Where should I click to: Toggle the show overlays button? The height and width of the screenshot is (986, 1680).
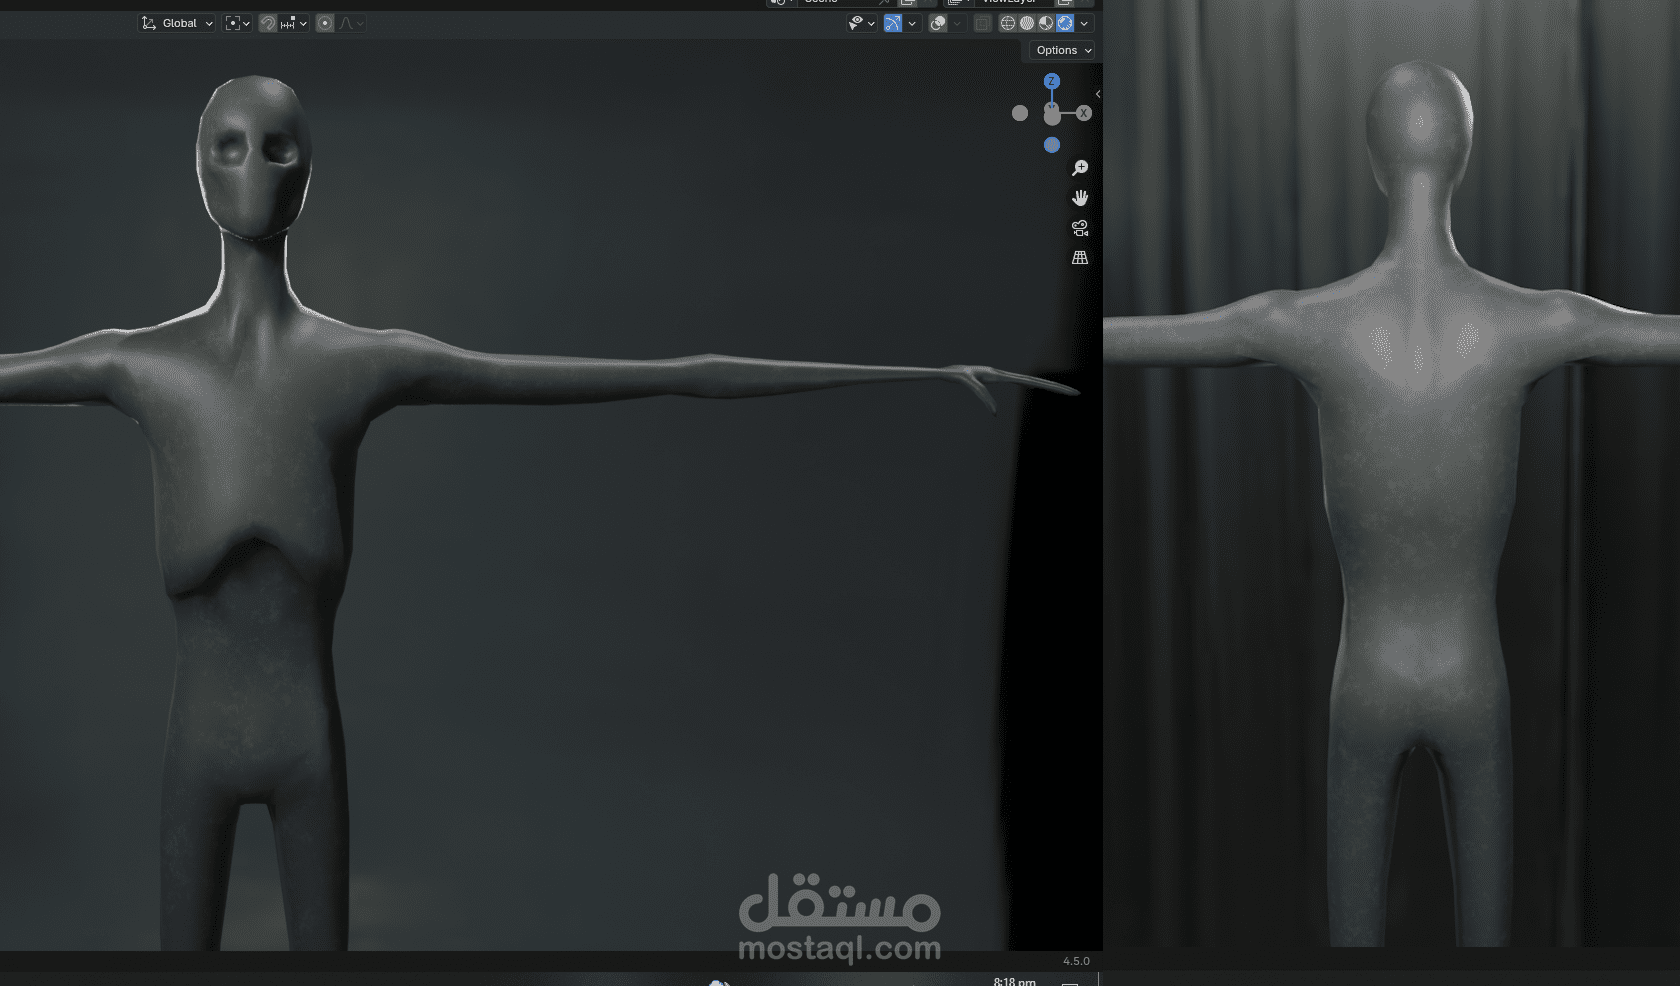tap(938, 23)
